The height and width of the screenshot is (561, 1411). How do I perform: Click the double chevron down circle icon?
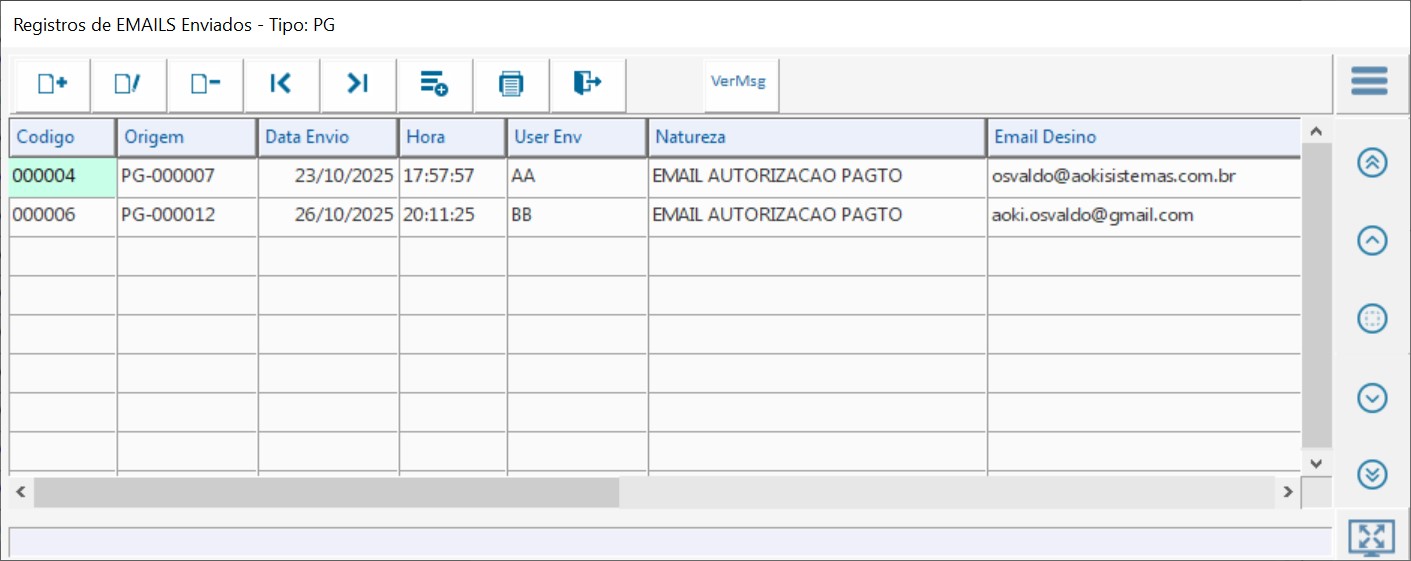point(1372,474)
